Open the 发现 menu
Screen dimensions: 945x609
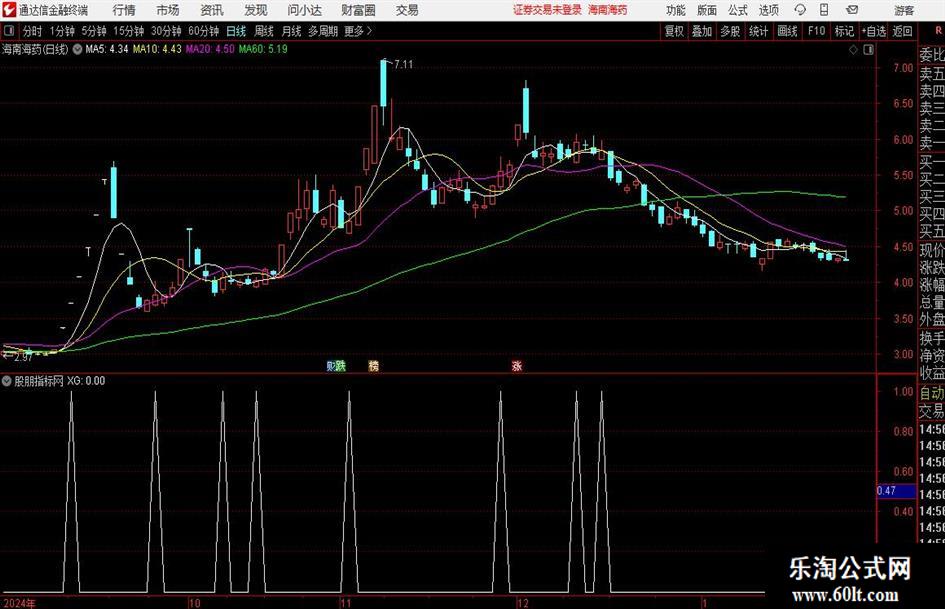pos(256,10)
